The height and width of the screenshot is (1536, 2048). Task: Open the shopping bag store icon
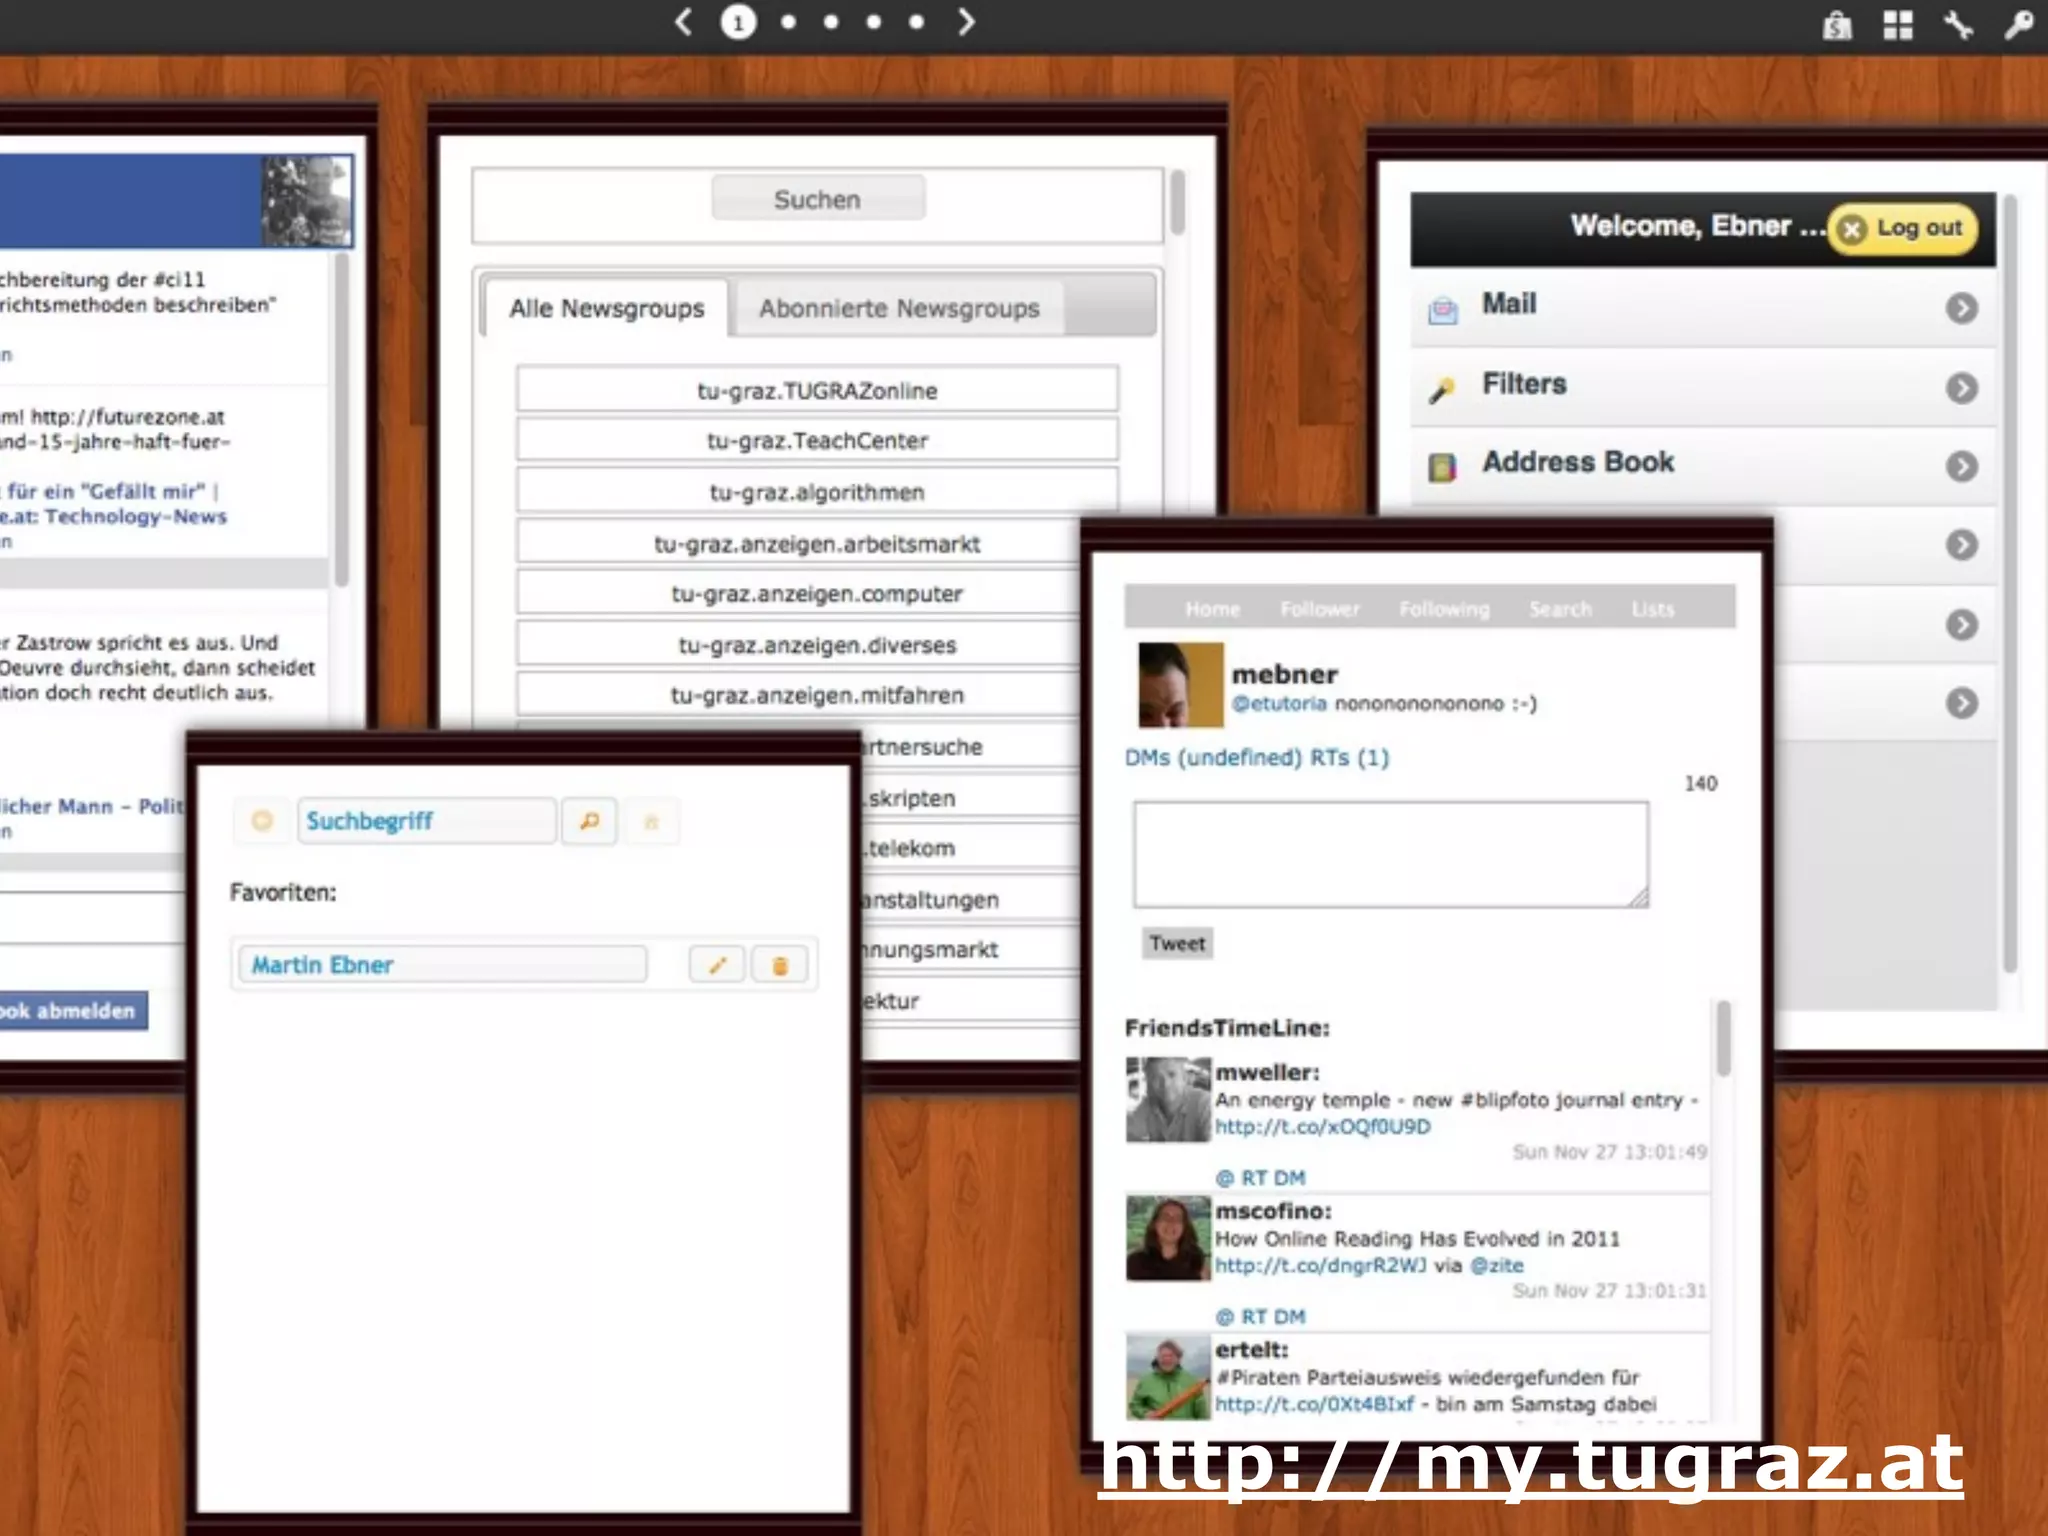[1836, 24]
